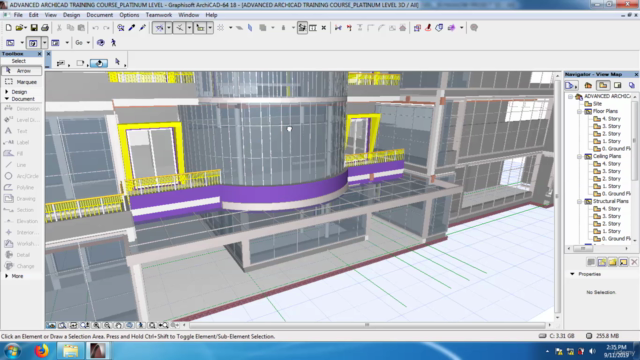Viewport: 640px width, 360px height.
Task: Click the vertical scrollbar of the 3D view
Action: pyautogui.click(x=558, y=196)
